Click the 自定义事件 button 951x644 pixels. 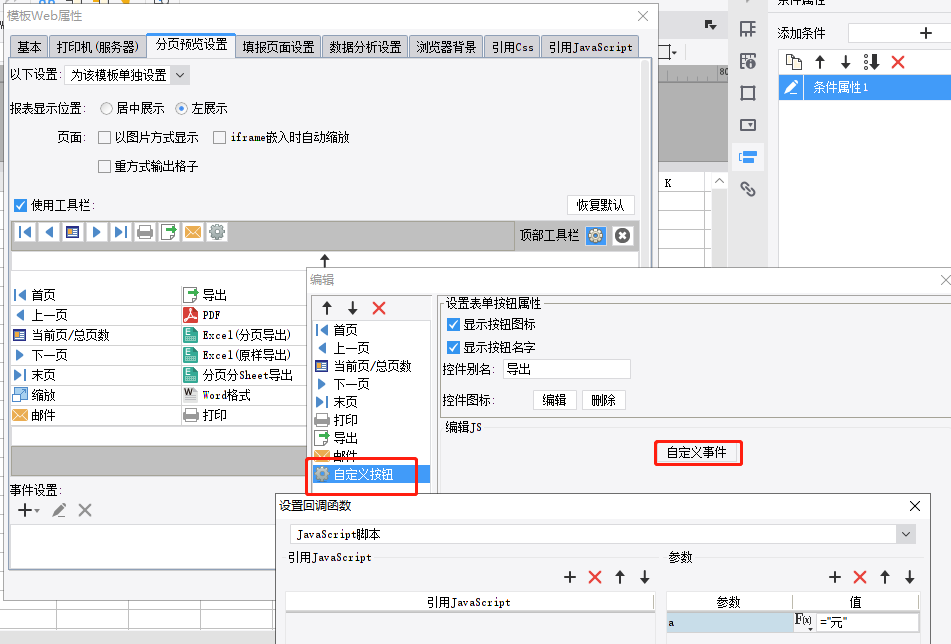click(x=697, y=452)
